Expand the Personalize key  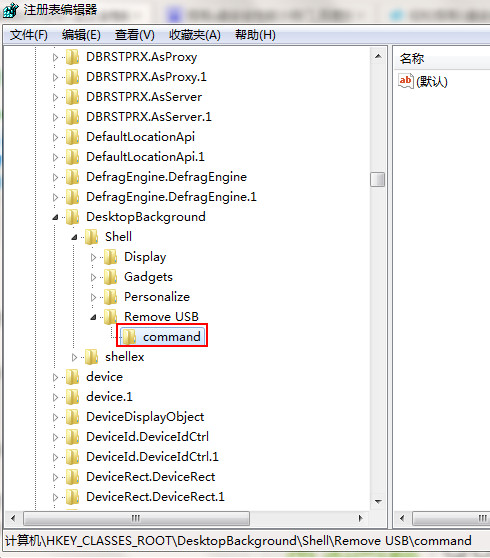[93, 297]
